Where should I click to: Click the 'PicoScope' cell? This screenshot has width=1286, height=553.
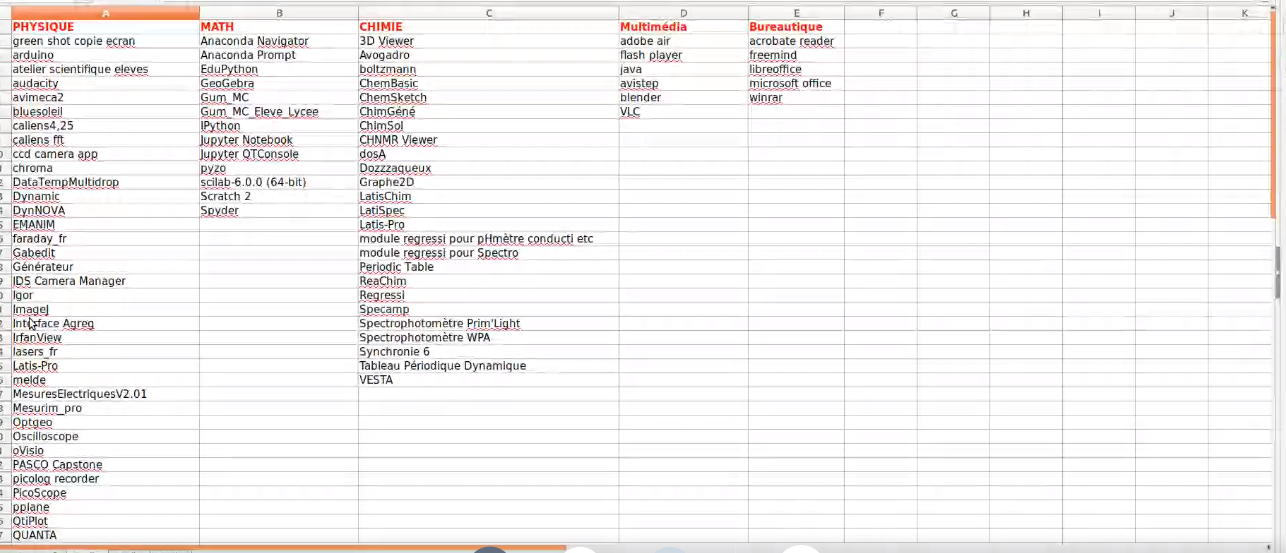tap(105, 493)
